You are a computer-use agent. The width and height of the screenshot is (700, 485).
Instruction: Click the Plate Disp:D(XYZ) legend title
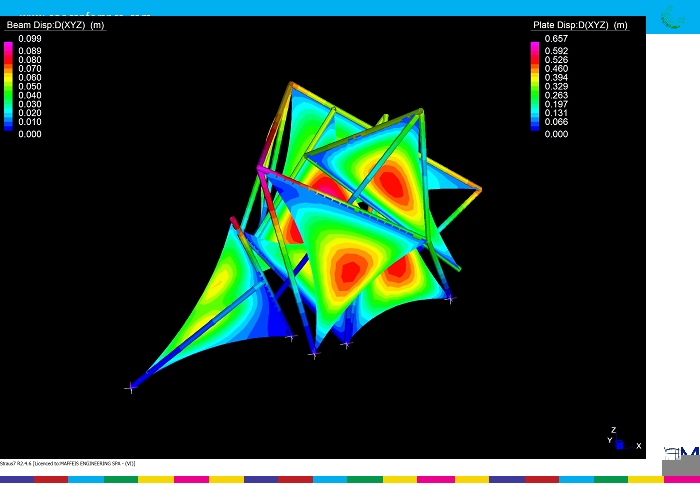(578, 25)
